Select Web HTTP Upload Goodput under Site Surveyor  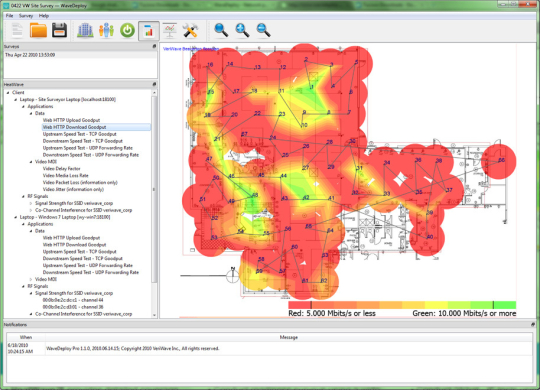(x=71, y=120)
